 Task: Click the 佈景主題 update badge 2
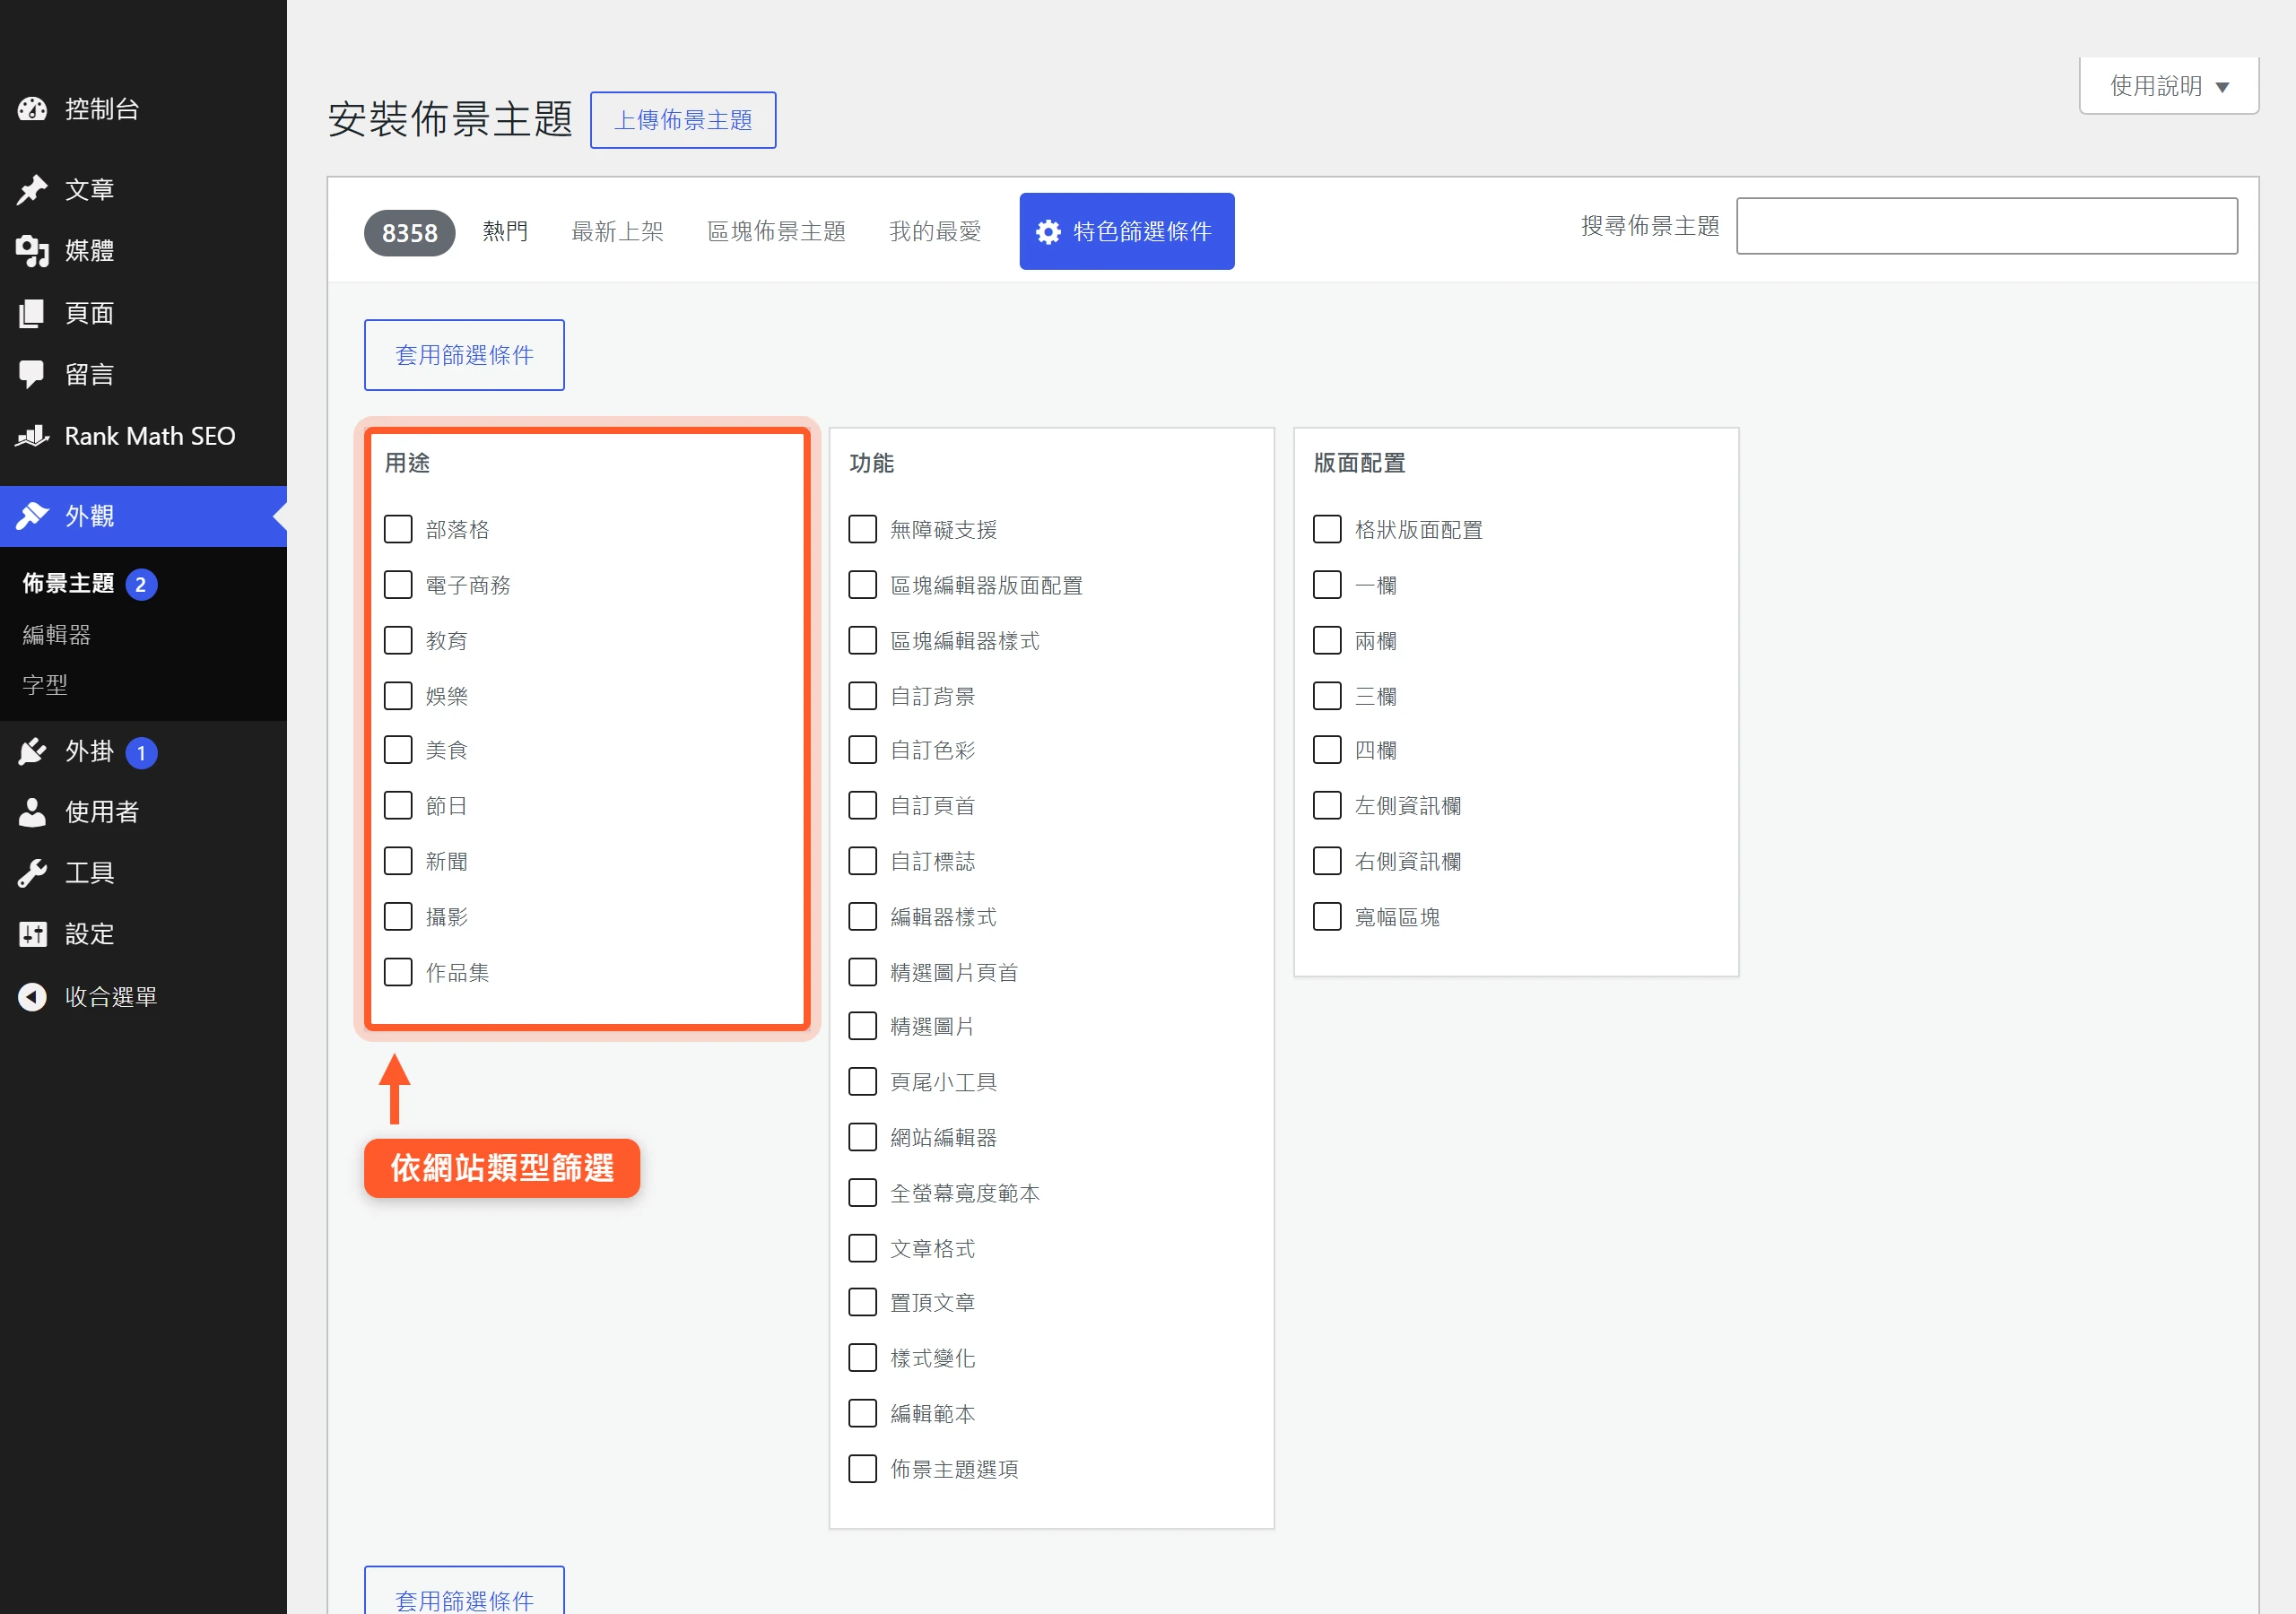click(x=141, y=585)
